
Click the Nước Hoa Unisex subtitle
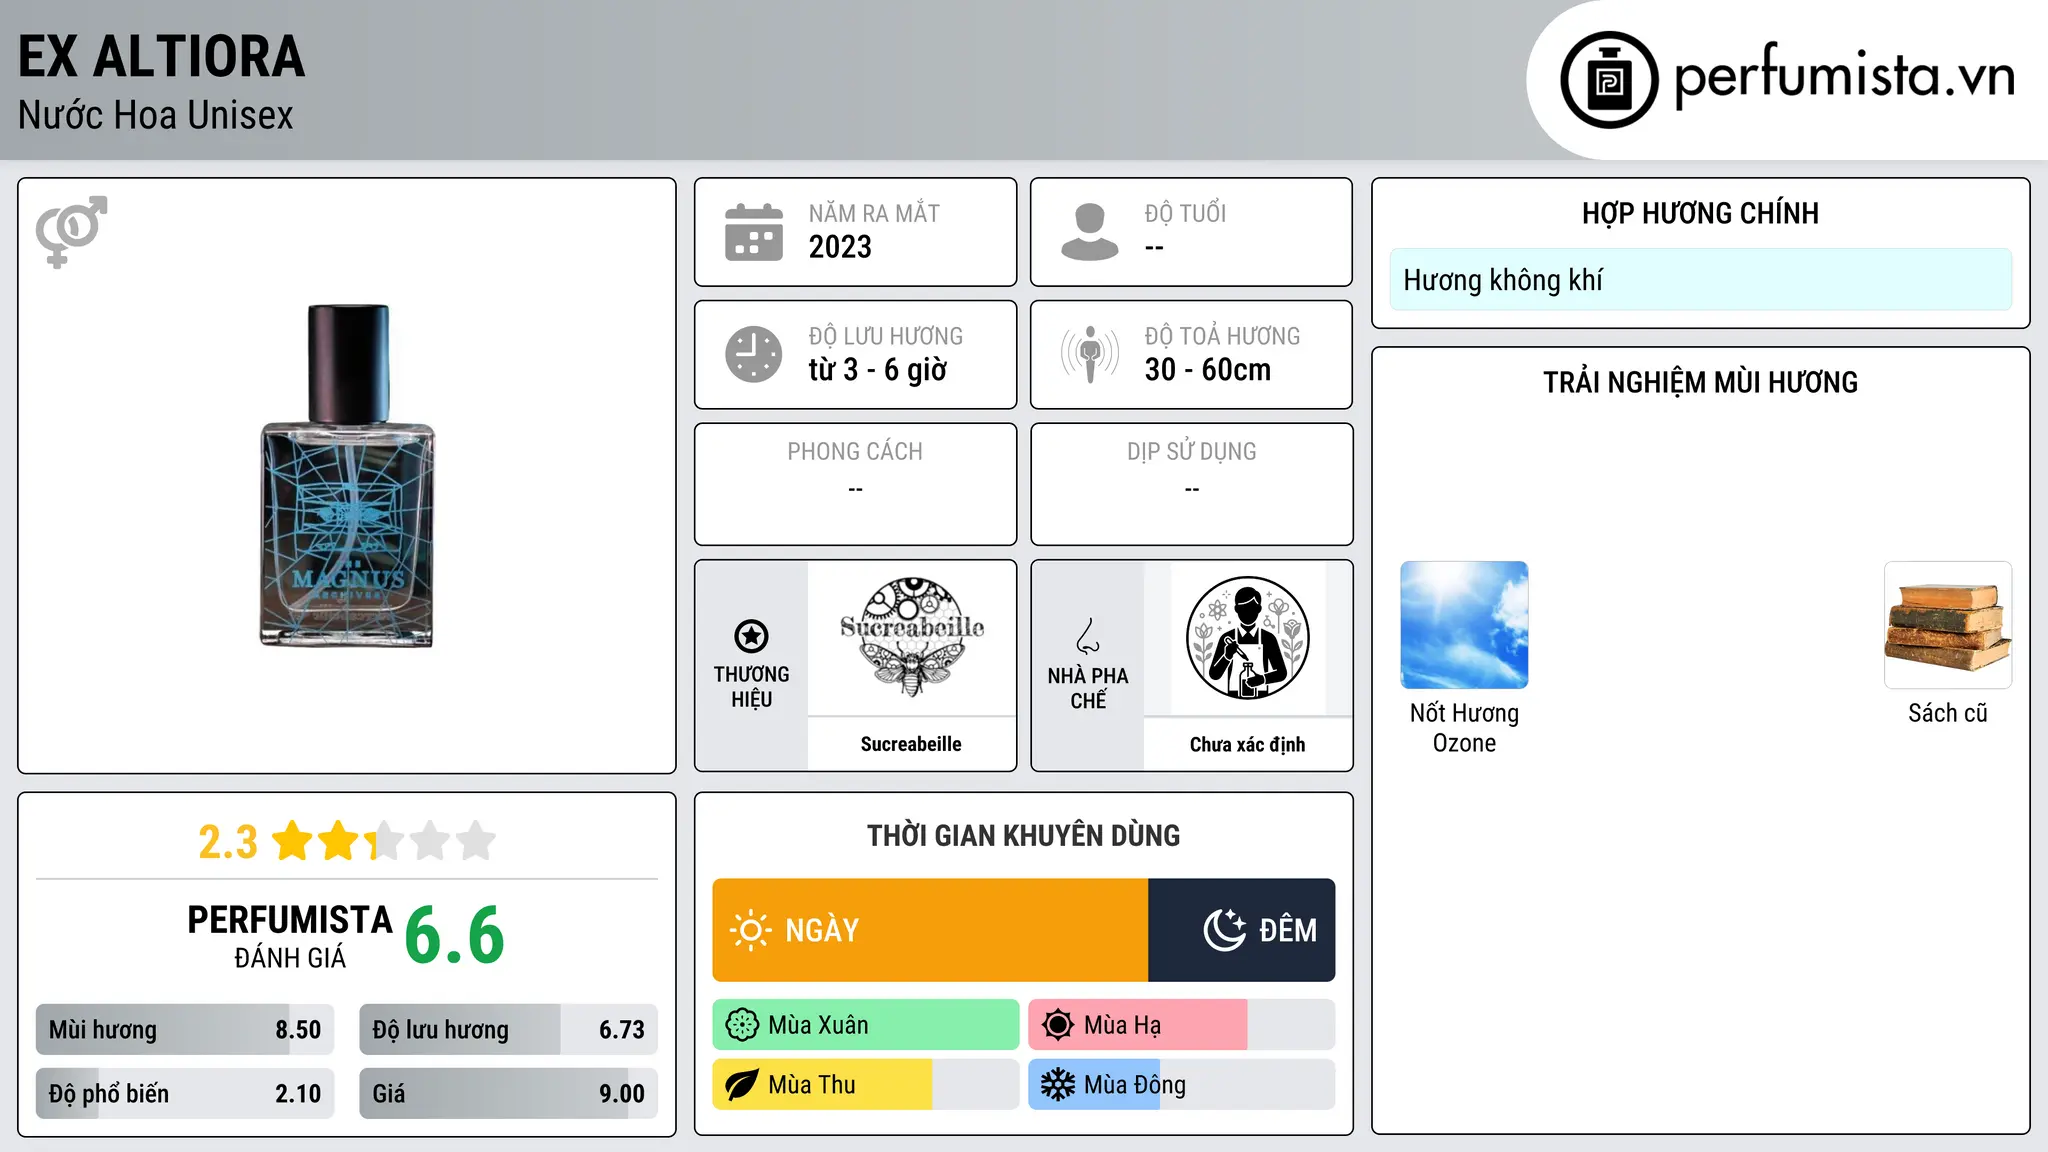(156, 116)
